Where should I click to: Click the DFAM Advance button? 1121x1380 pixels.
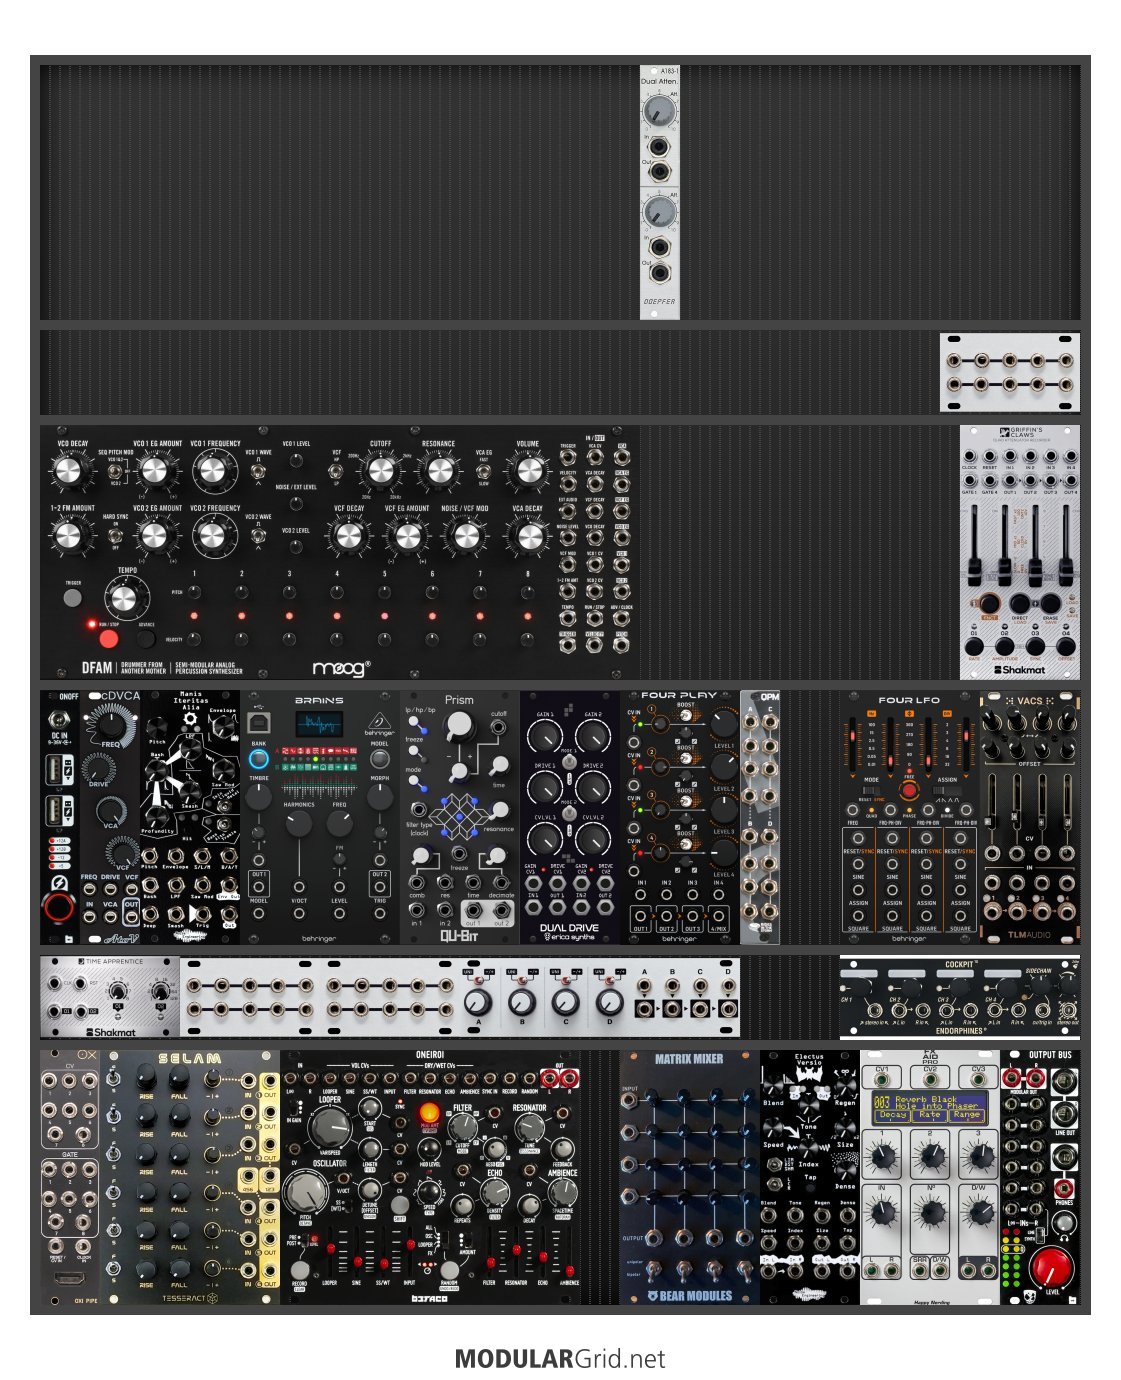click(146, 637)
